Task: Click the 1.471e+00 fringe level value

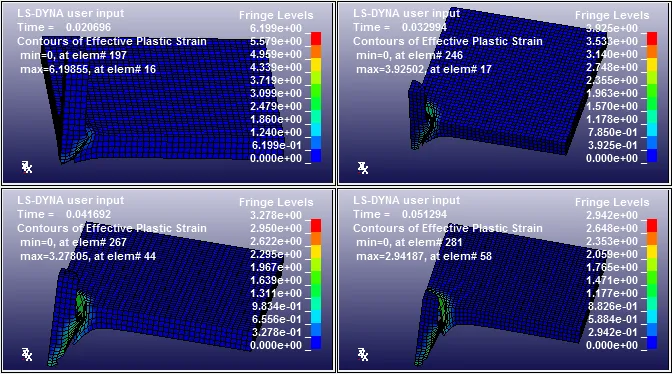Action: [x=612, y=280]
